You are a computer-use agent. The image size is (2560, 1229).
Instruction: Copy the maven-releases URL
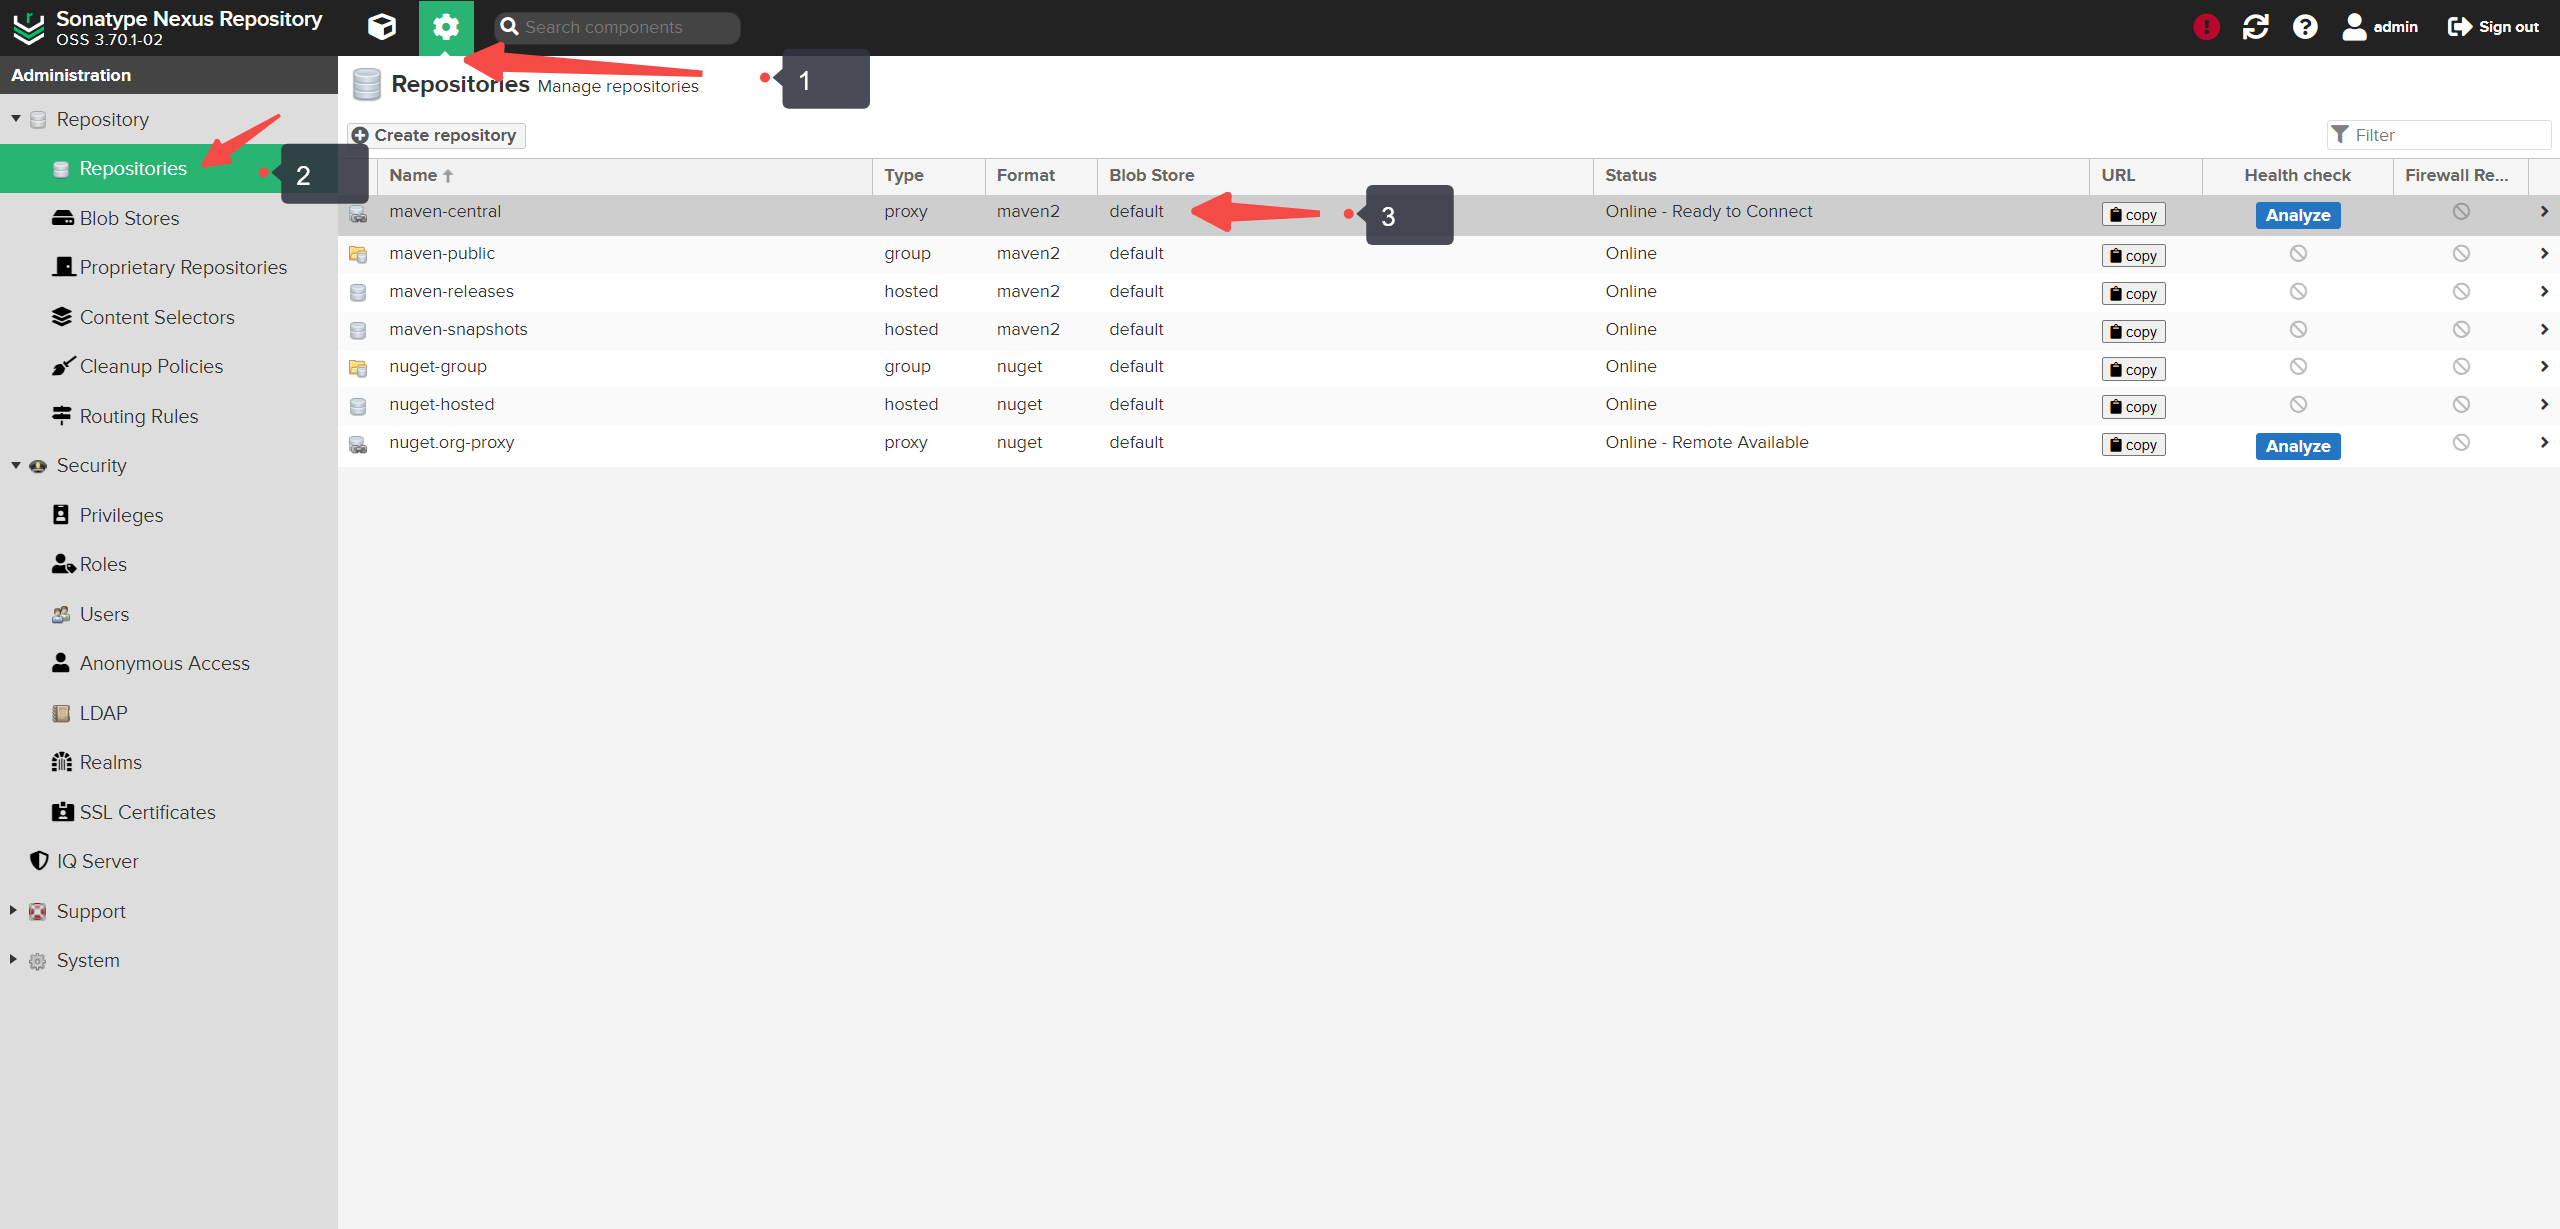2133,293
